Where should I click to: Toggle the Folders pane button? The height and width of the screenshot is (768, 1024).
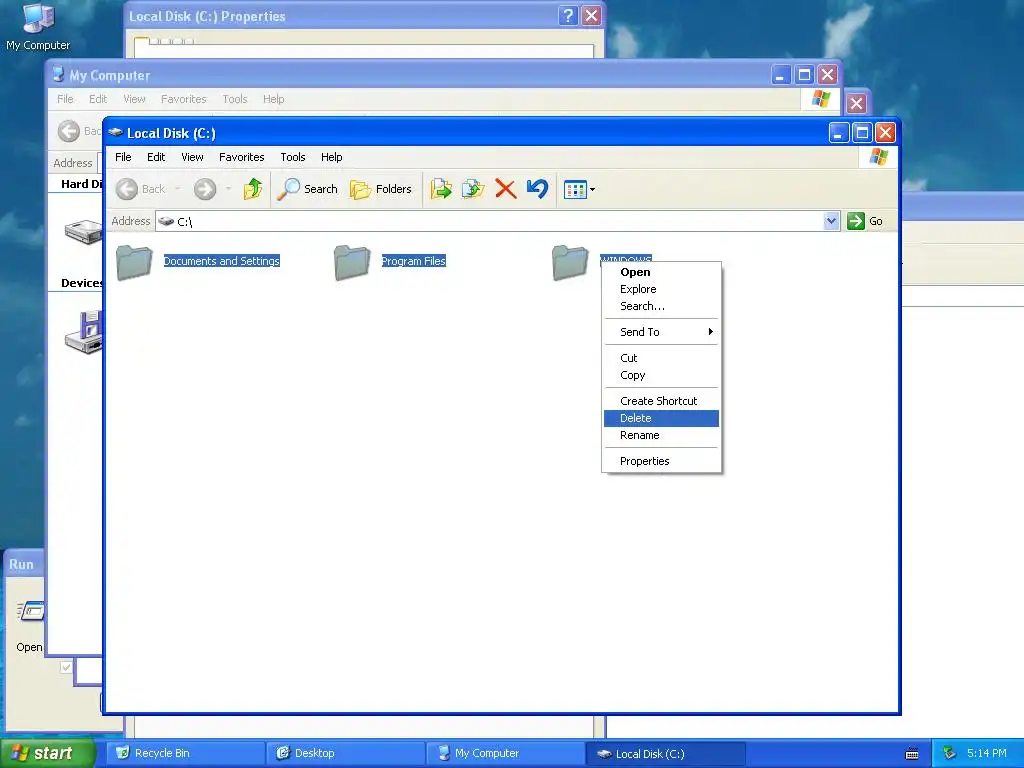coord(381,189)
